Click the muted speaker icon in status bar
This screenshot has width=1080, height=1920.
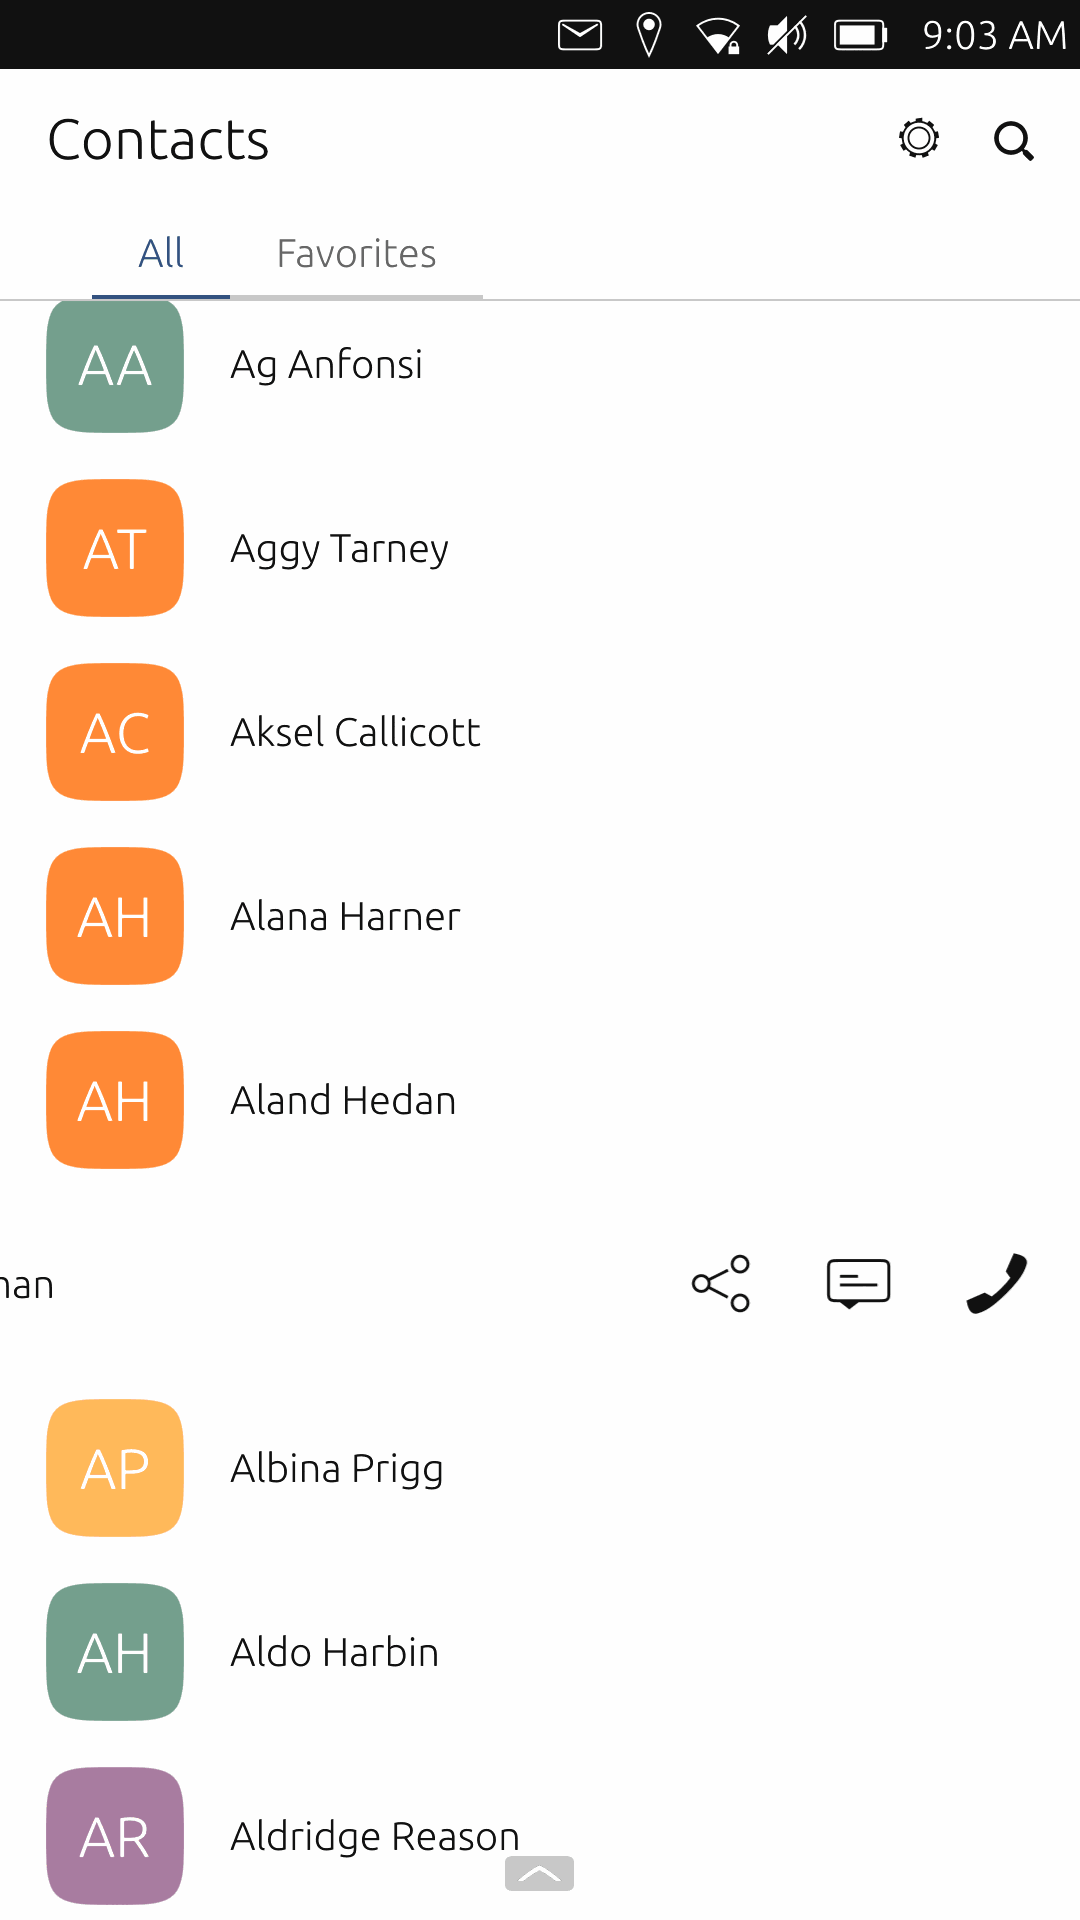click(x=785, y=34)
